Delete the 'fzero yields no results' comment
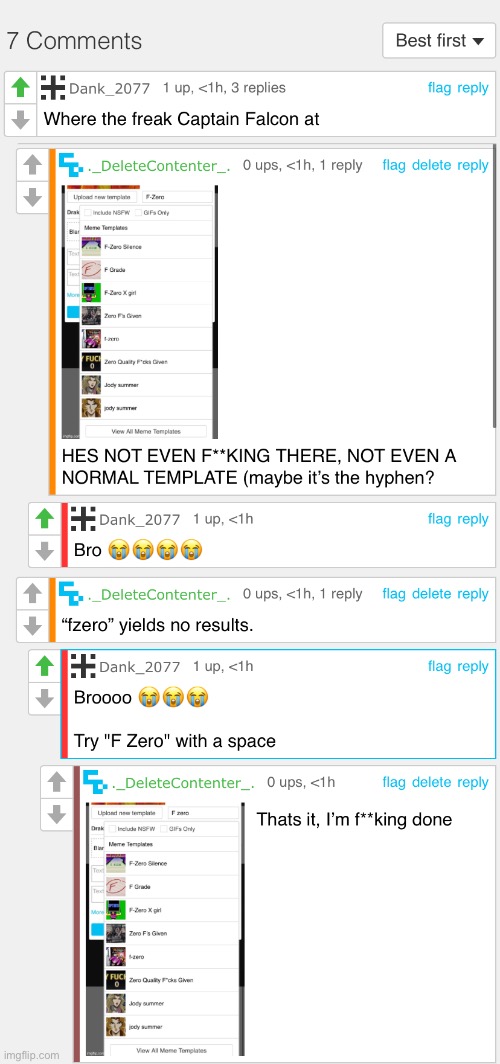 431,594
